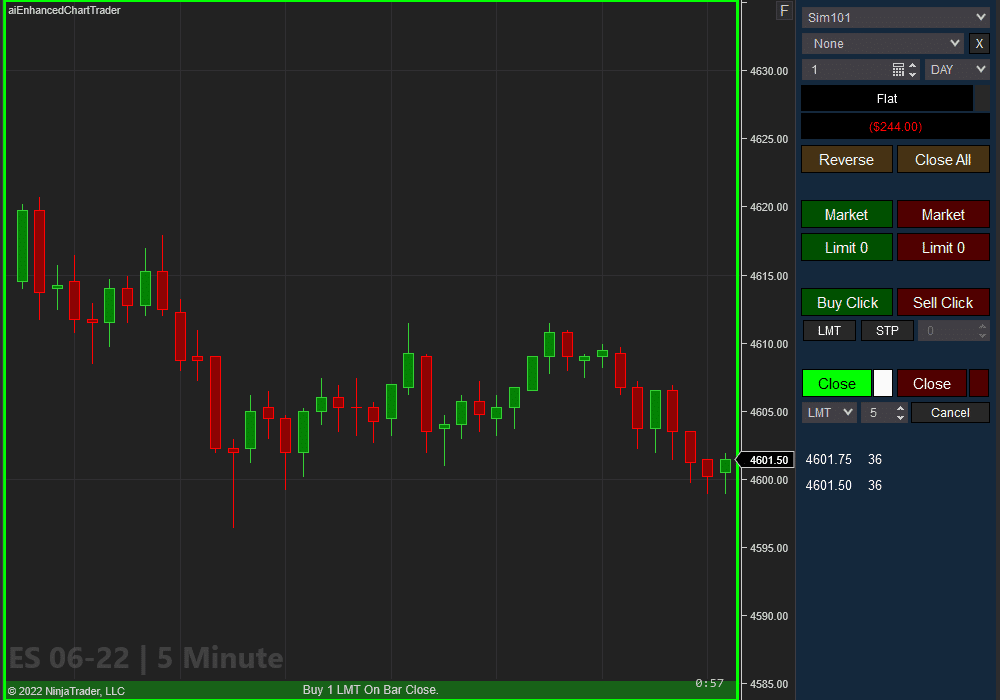Toggle STP order entry mode

[x=887, y=330]
